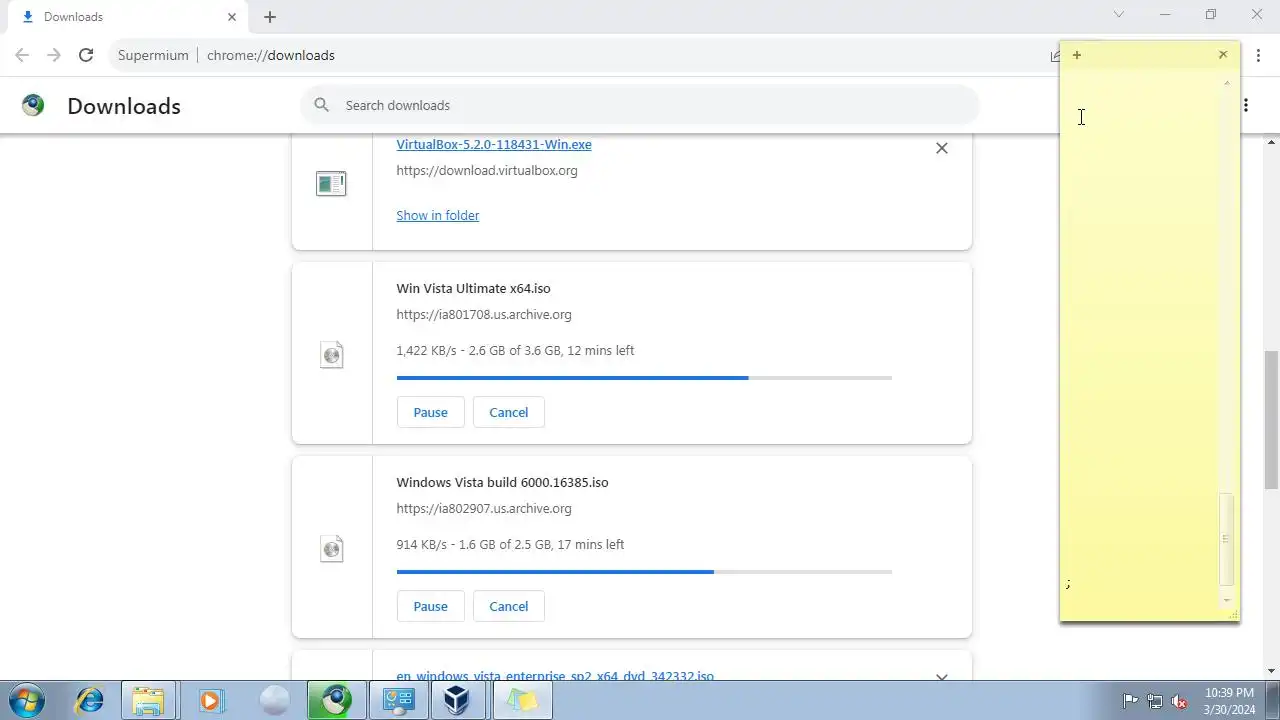The image size is (1280, 720).
Task: Click the Windows Vista build 6000.16385.iso filename
Action: pyautogui.click(x=502, y=482)
